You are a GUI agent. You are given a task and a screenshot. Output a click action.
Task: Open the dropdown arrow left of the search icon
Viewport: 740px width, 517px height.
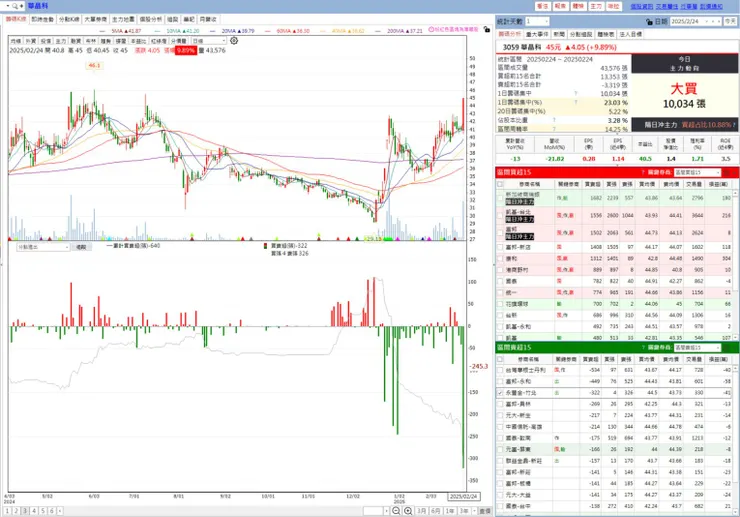[8, 6]
